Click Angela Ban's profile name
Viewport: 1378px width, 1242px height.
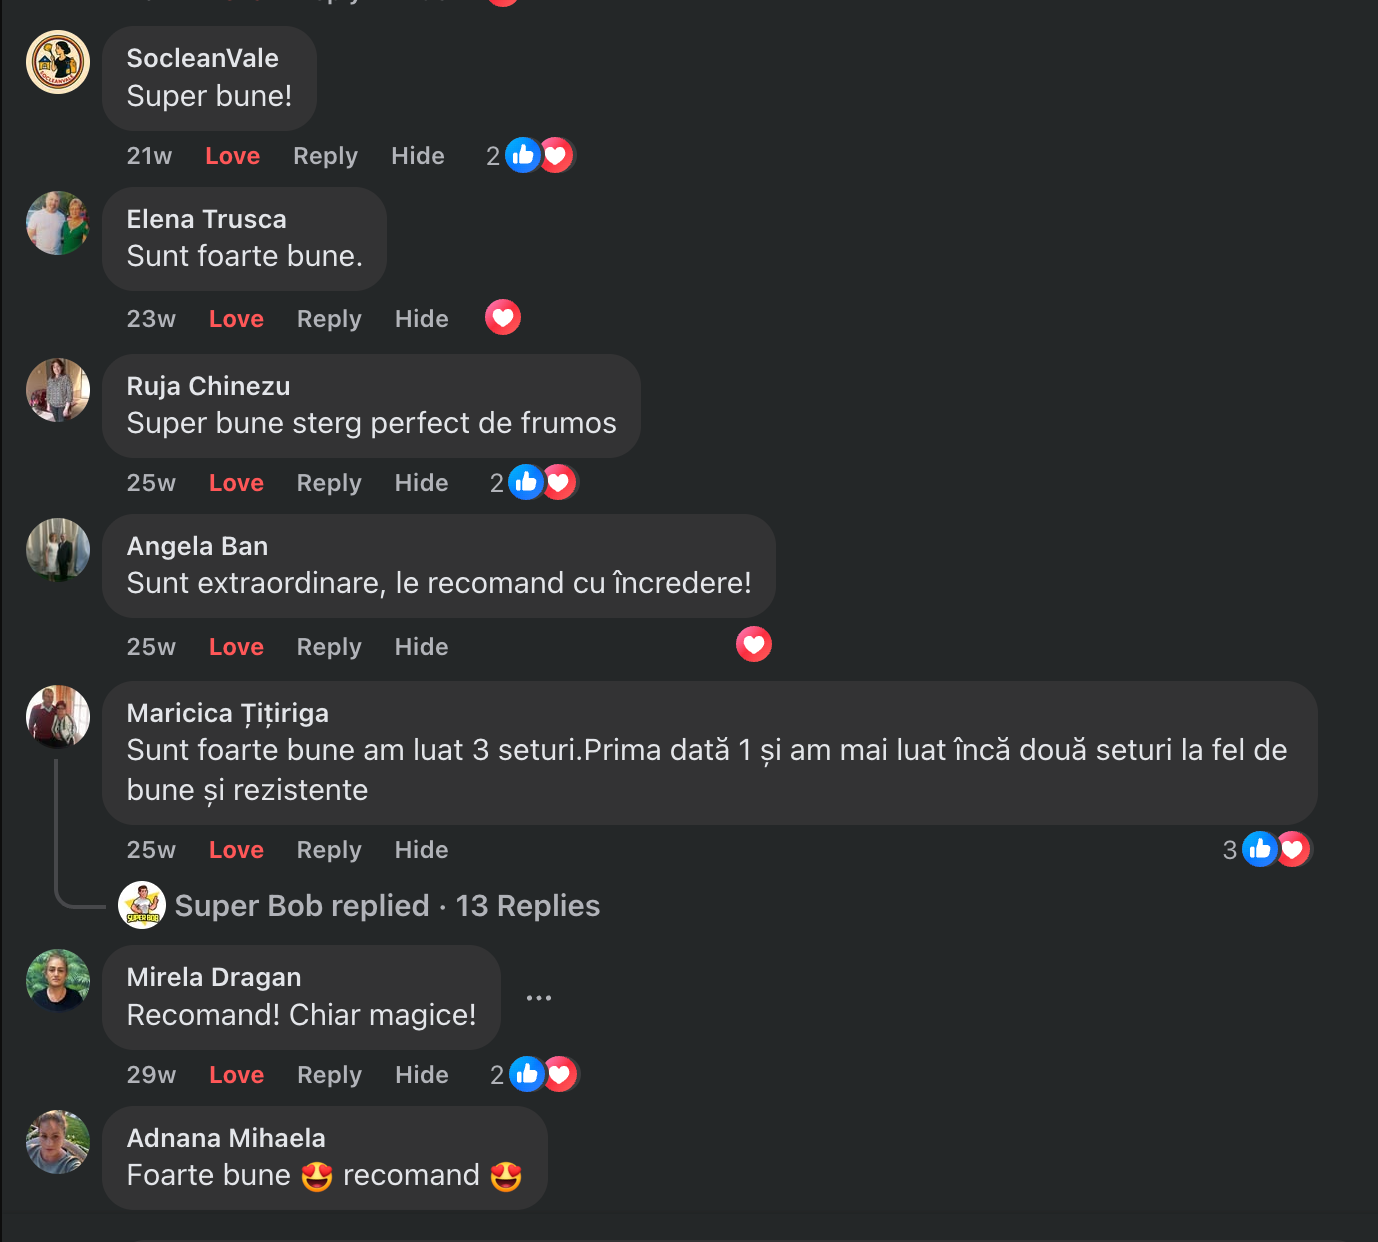click(x=197, y=546)
